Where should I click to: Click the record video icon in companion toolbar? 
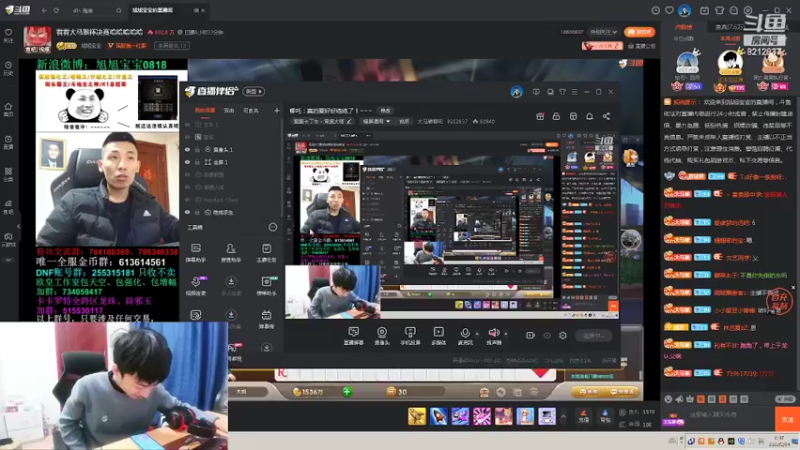[x=530, y=335]
